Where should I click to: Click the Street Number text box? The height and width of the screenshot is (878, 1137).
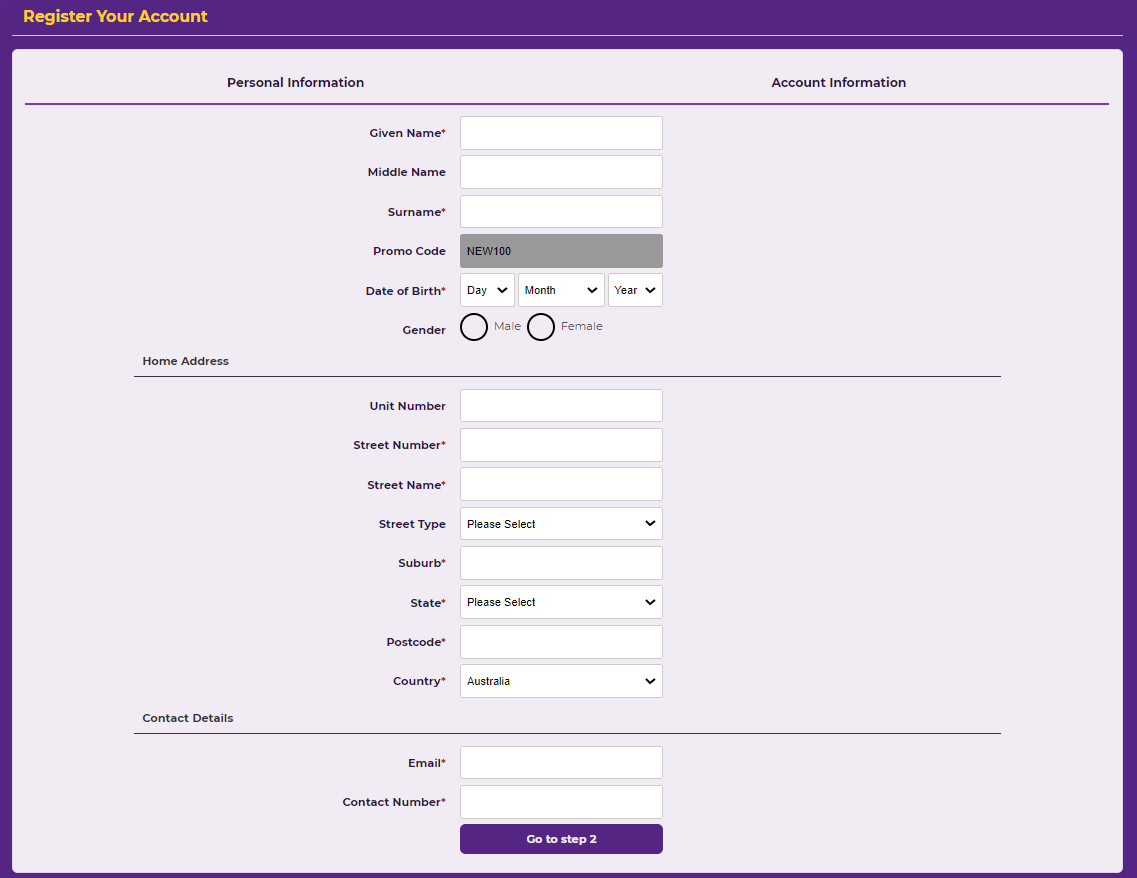[561, 445]
